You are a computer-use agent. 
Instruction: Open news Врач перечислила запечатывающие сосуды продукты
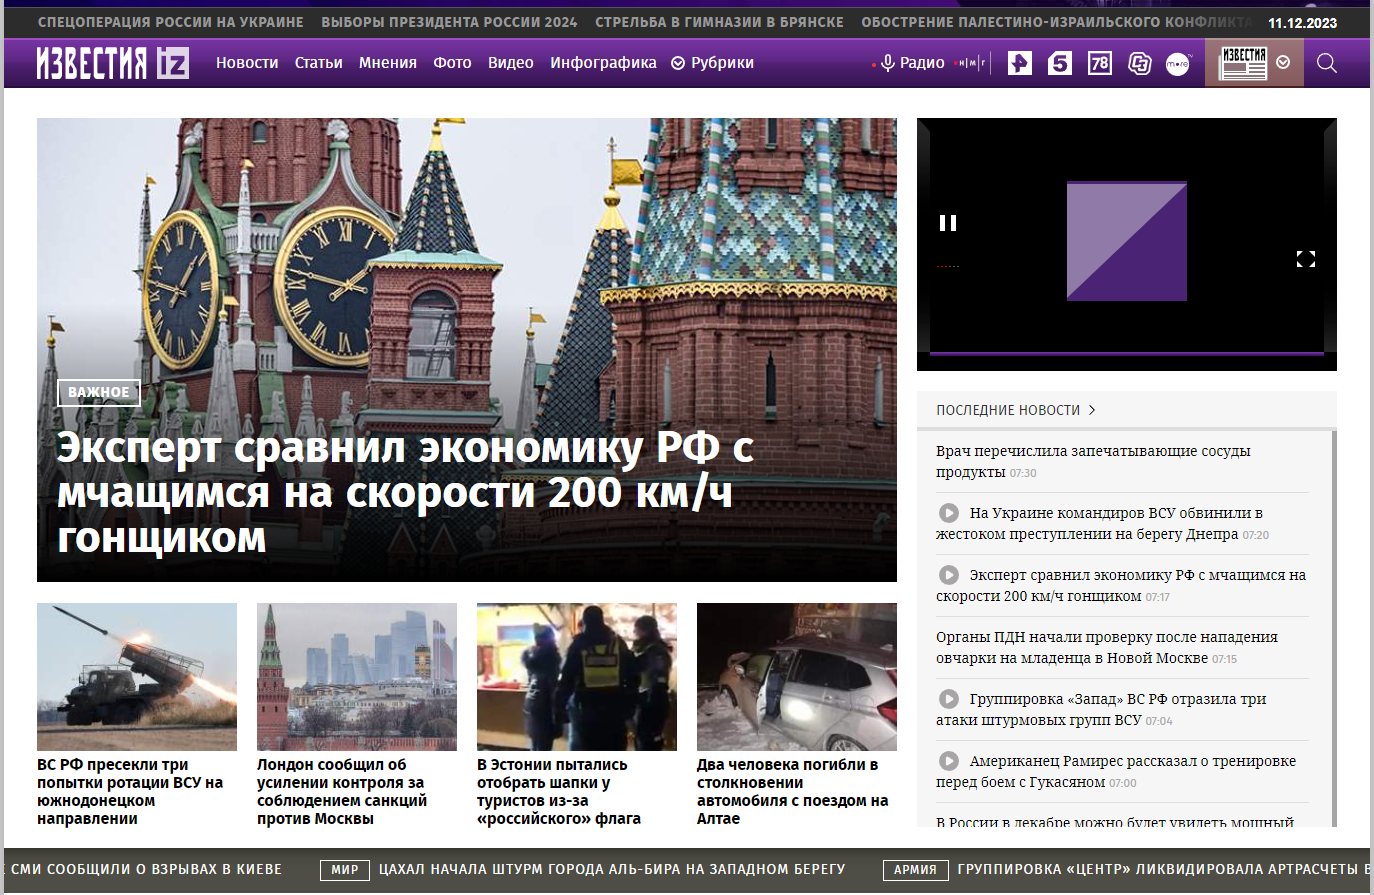1093,461
